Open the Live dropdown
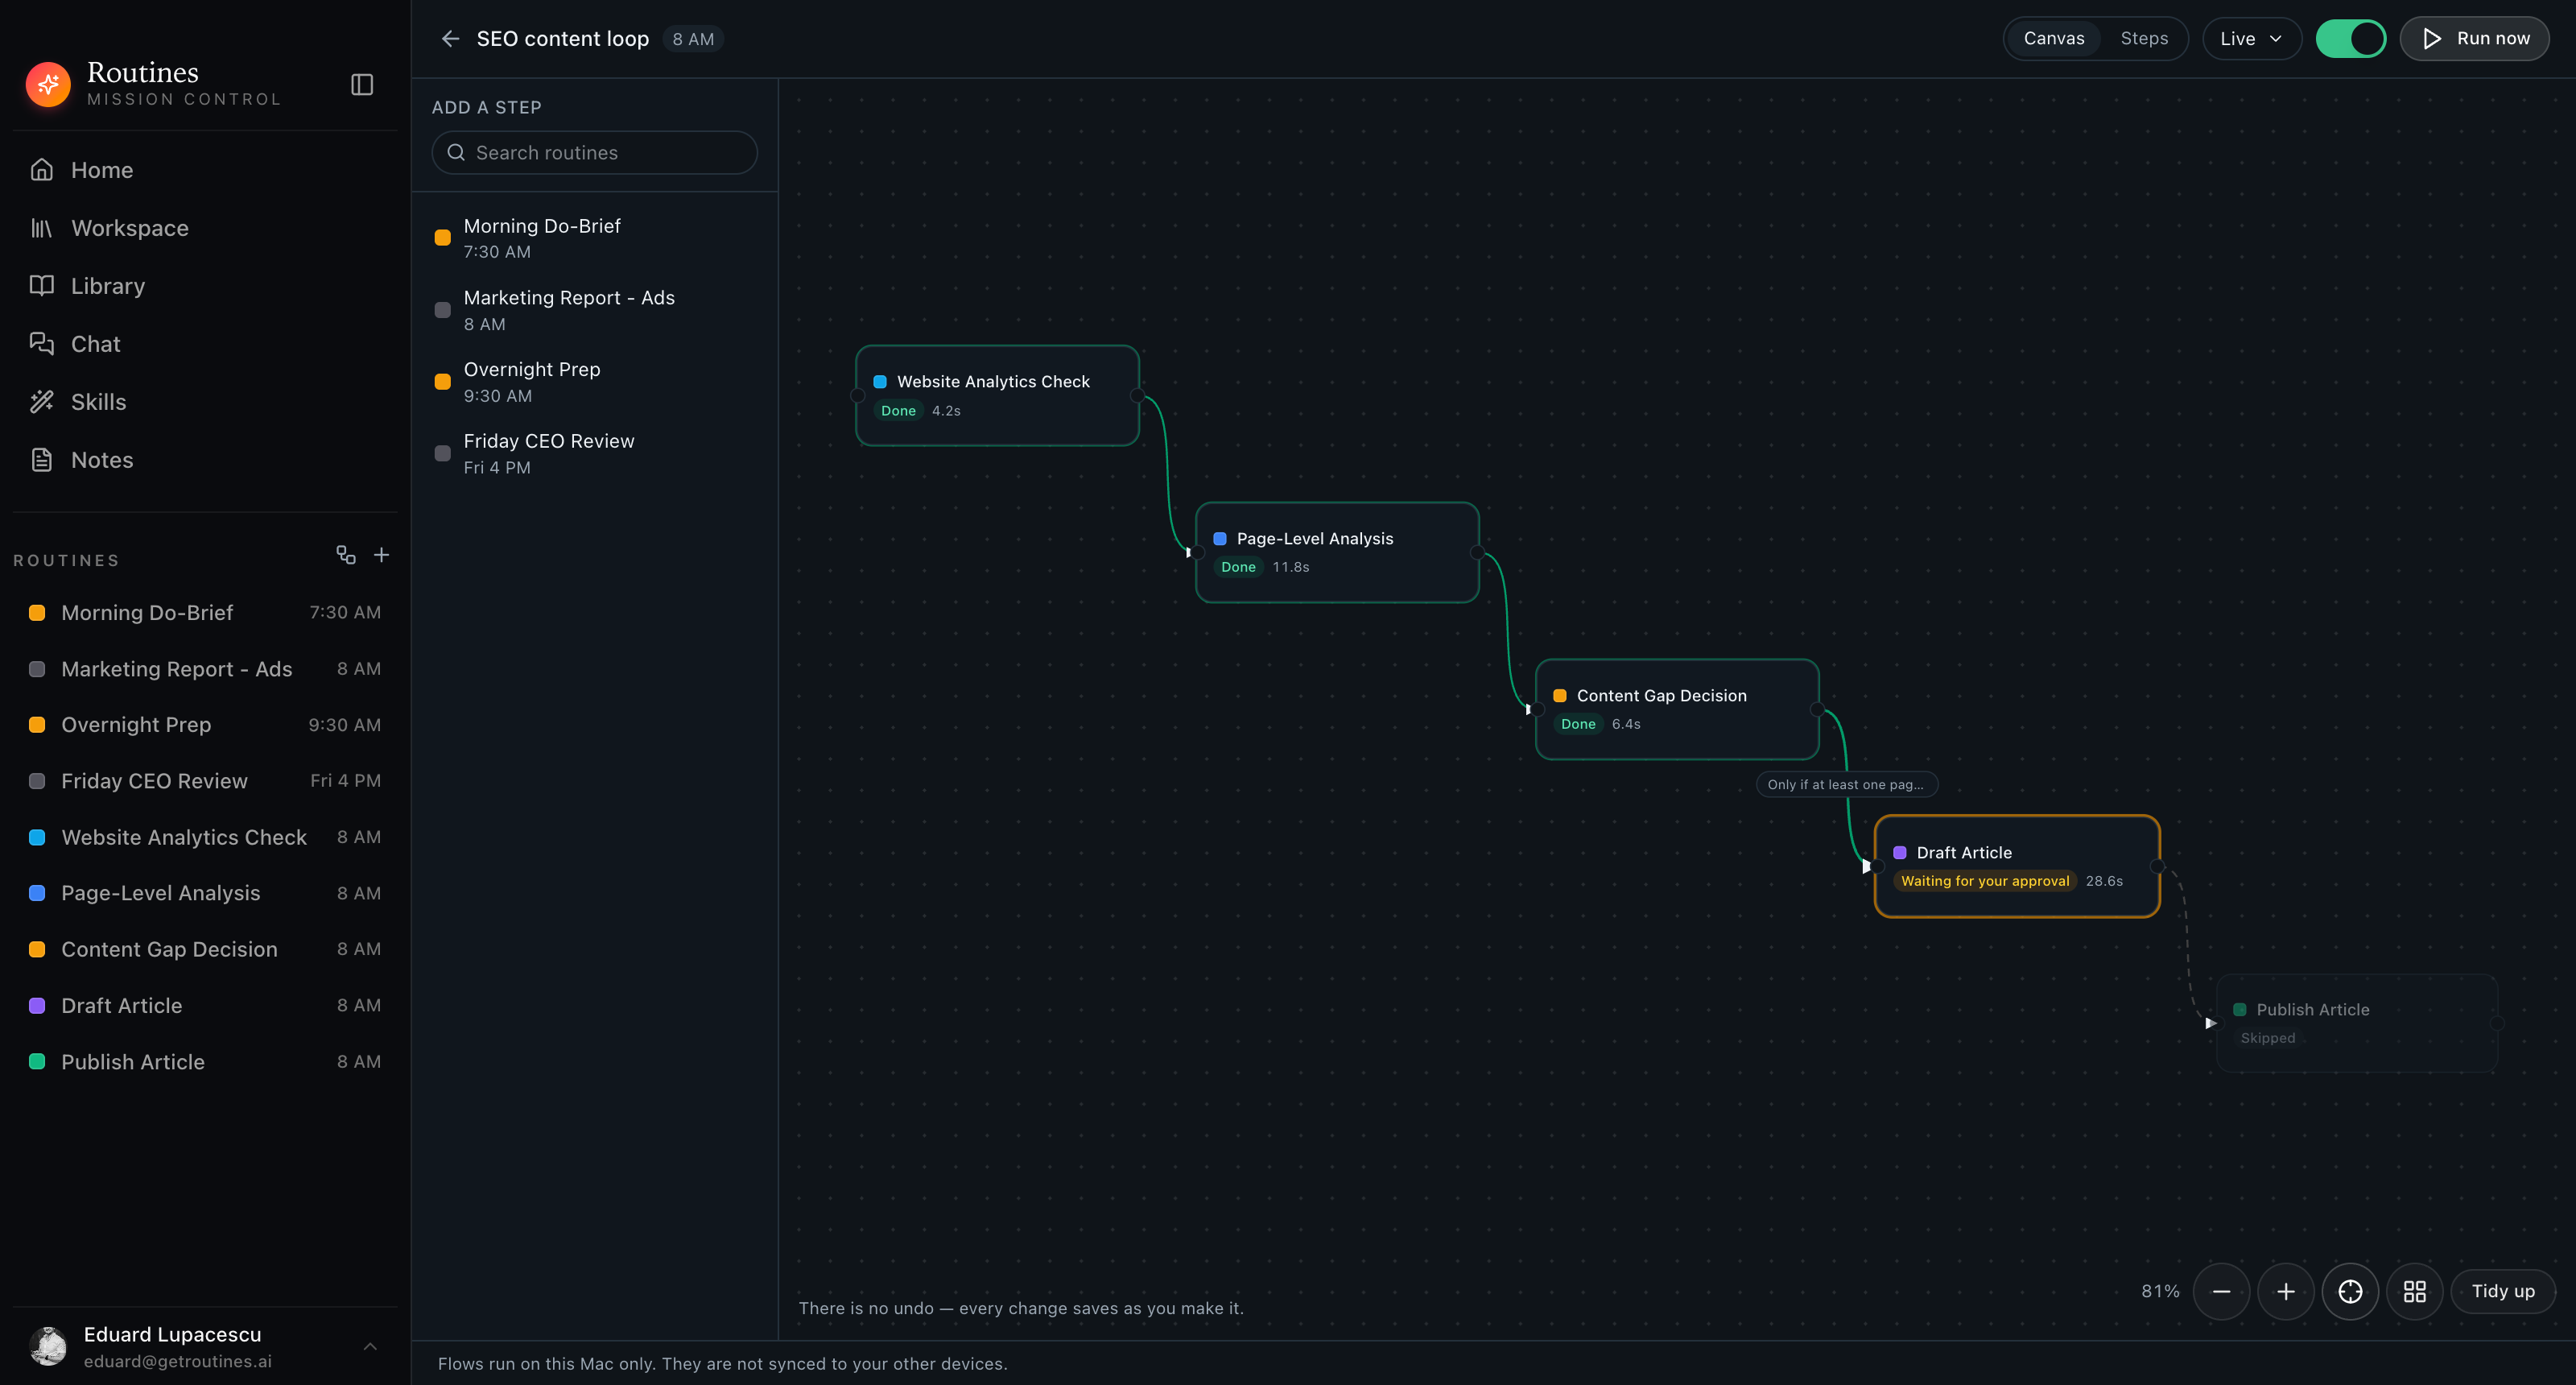 pyautogui.click(x=2251, y=39)
